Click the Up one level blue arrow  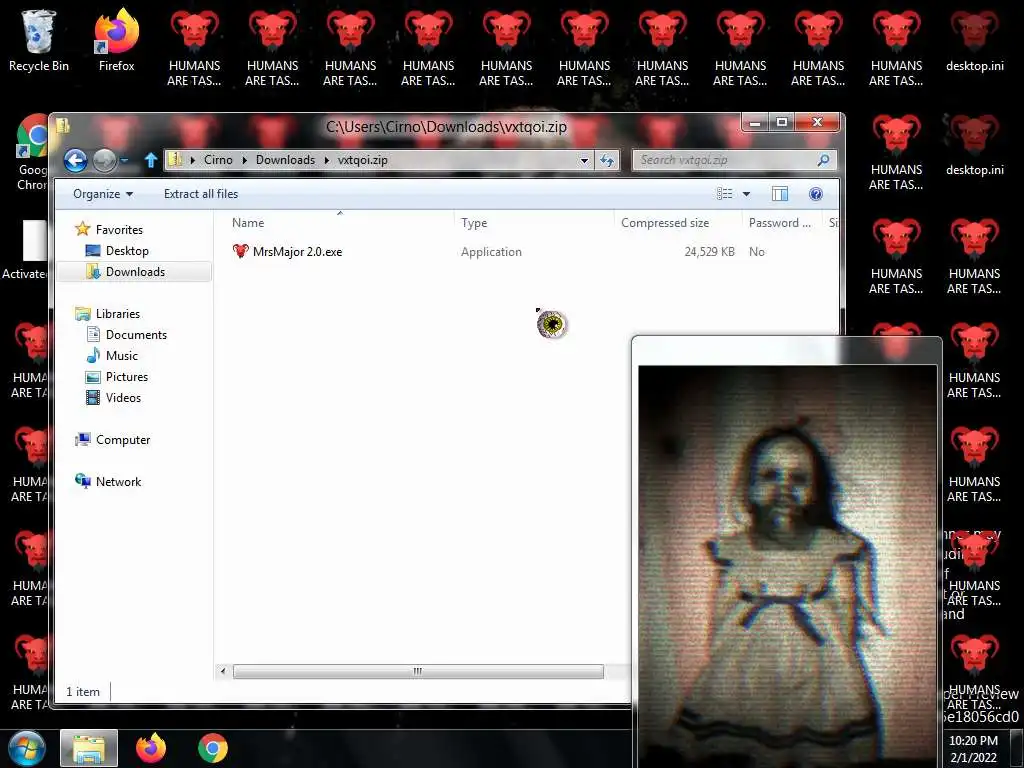pyautogui.click(x=151, y=160)
